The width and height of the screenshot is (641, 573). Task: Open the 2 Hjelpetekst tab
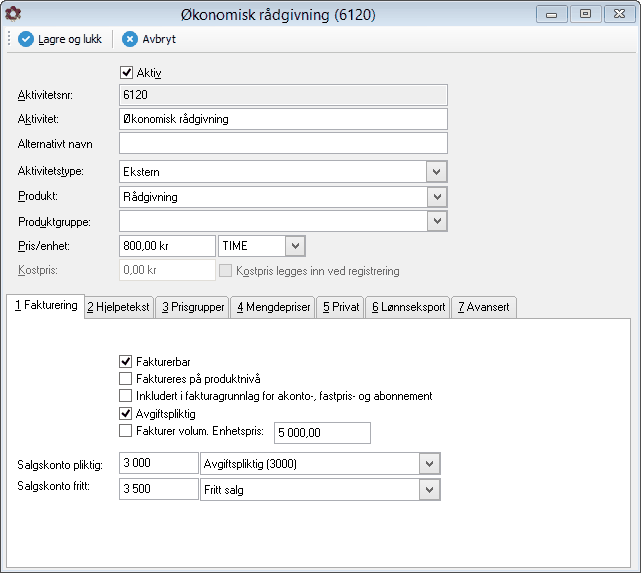click(119, 307)
